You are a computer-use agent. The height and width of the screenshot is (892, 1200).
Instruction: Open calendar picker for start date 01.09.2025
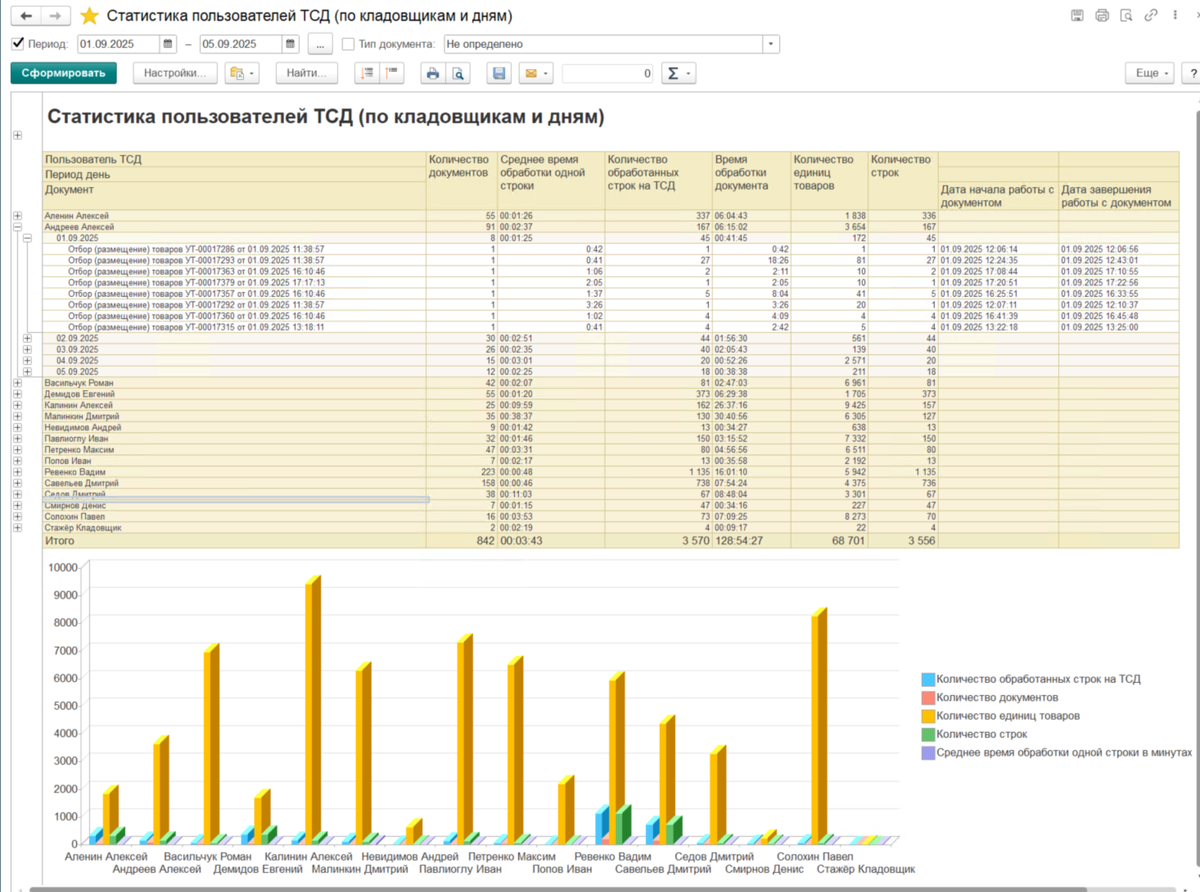(168, 44)
